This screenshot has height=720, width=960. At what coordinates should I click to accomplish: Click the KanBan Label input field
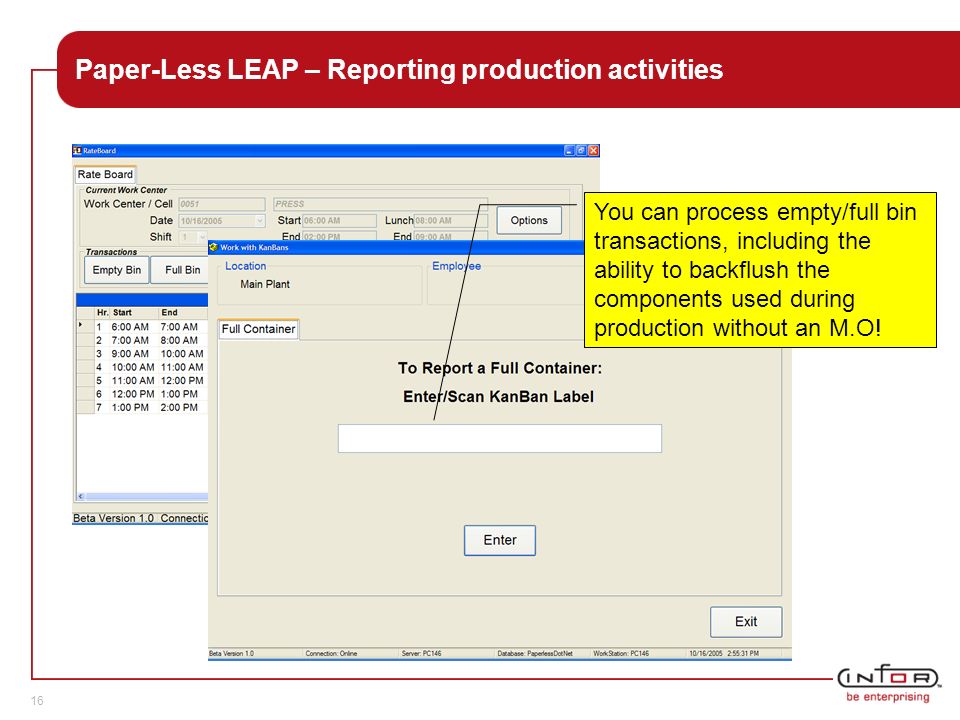pyautogui.click(x=500, y=438)
